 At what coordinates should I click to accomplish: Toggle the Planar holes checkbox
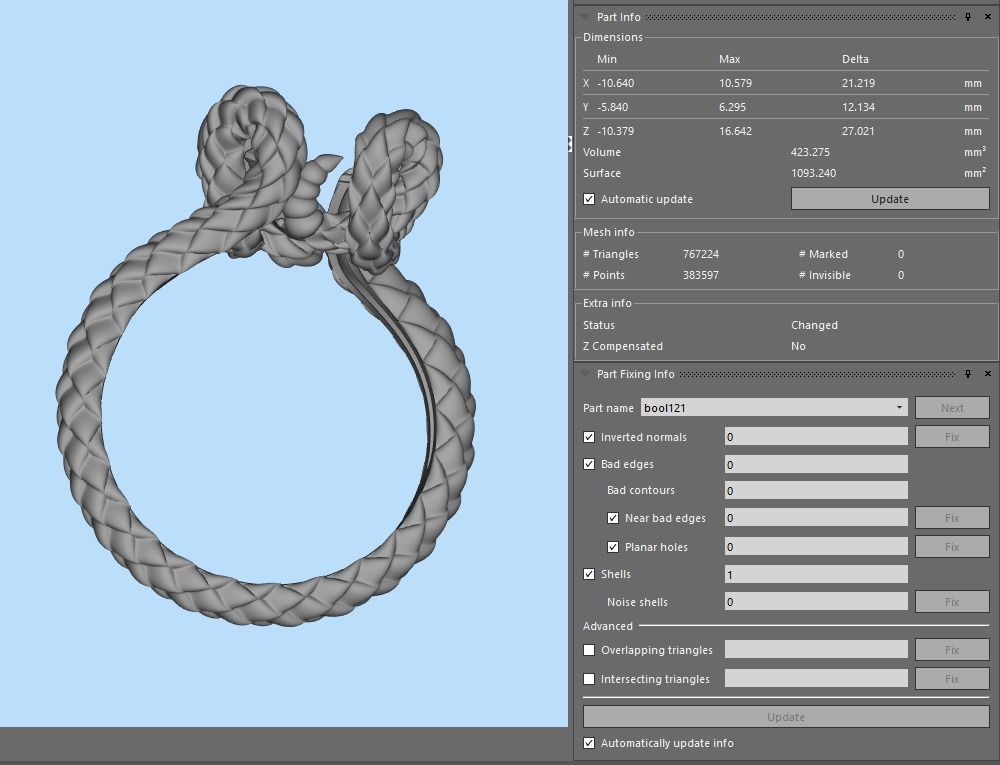click(613, 547)
